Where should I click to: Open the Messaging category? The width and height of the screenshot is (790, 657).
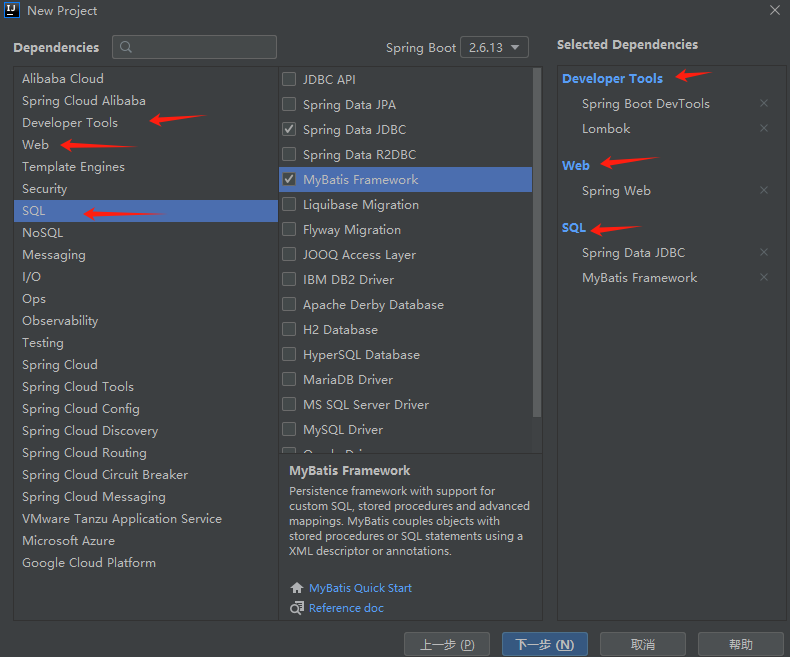[x=146, y=255]
